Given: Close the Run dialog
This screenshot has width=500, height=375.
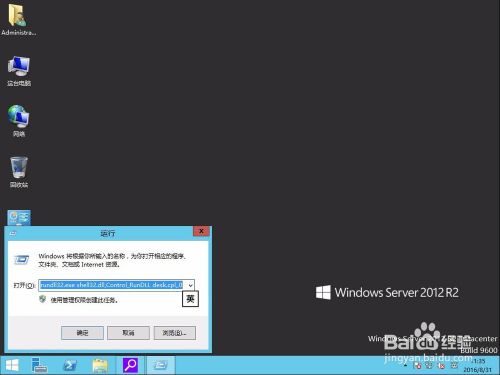Looking at the screenshot, I should pyautogui.click(x=201, y=231).
